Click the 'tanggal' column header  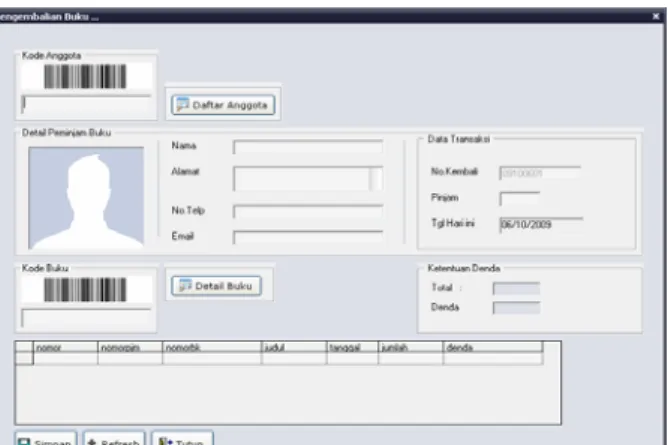[352, 347]
